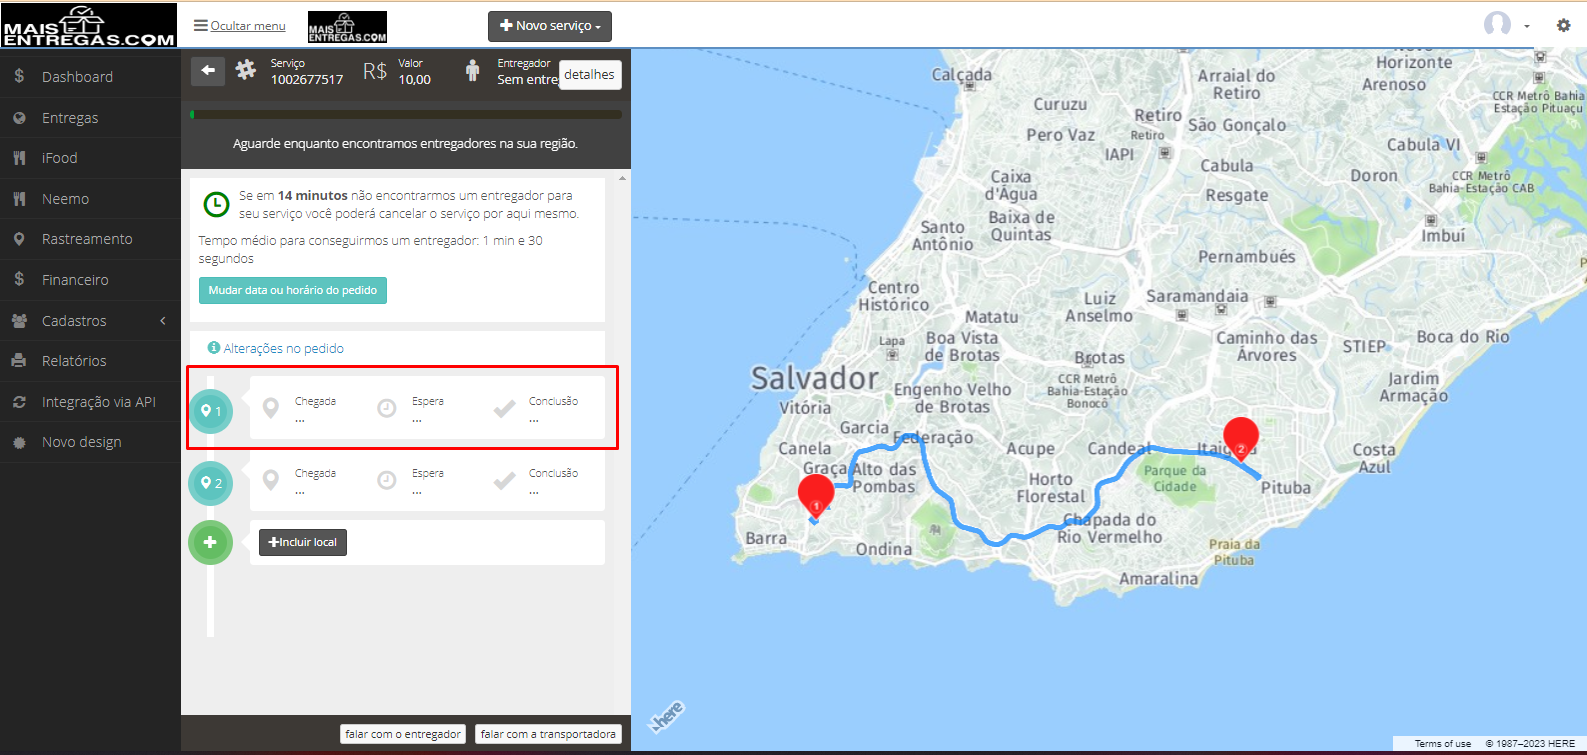Image resolution: width=1587 pixels, height=755 pixels.
Task: Click the Espera clock icon for stop 1
Action: [387, 408]
